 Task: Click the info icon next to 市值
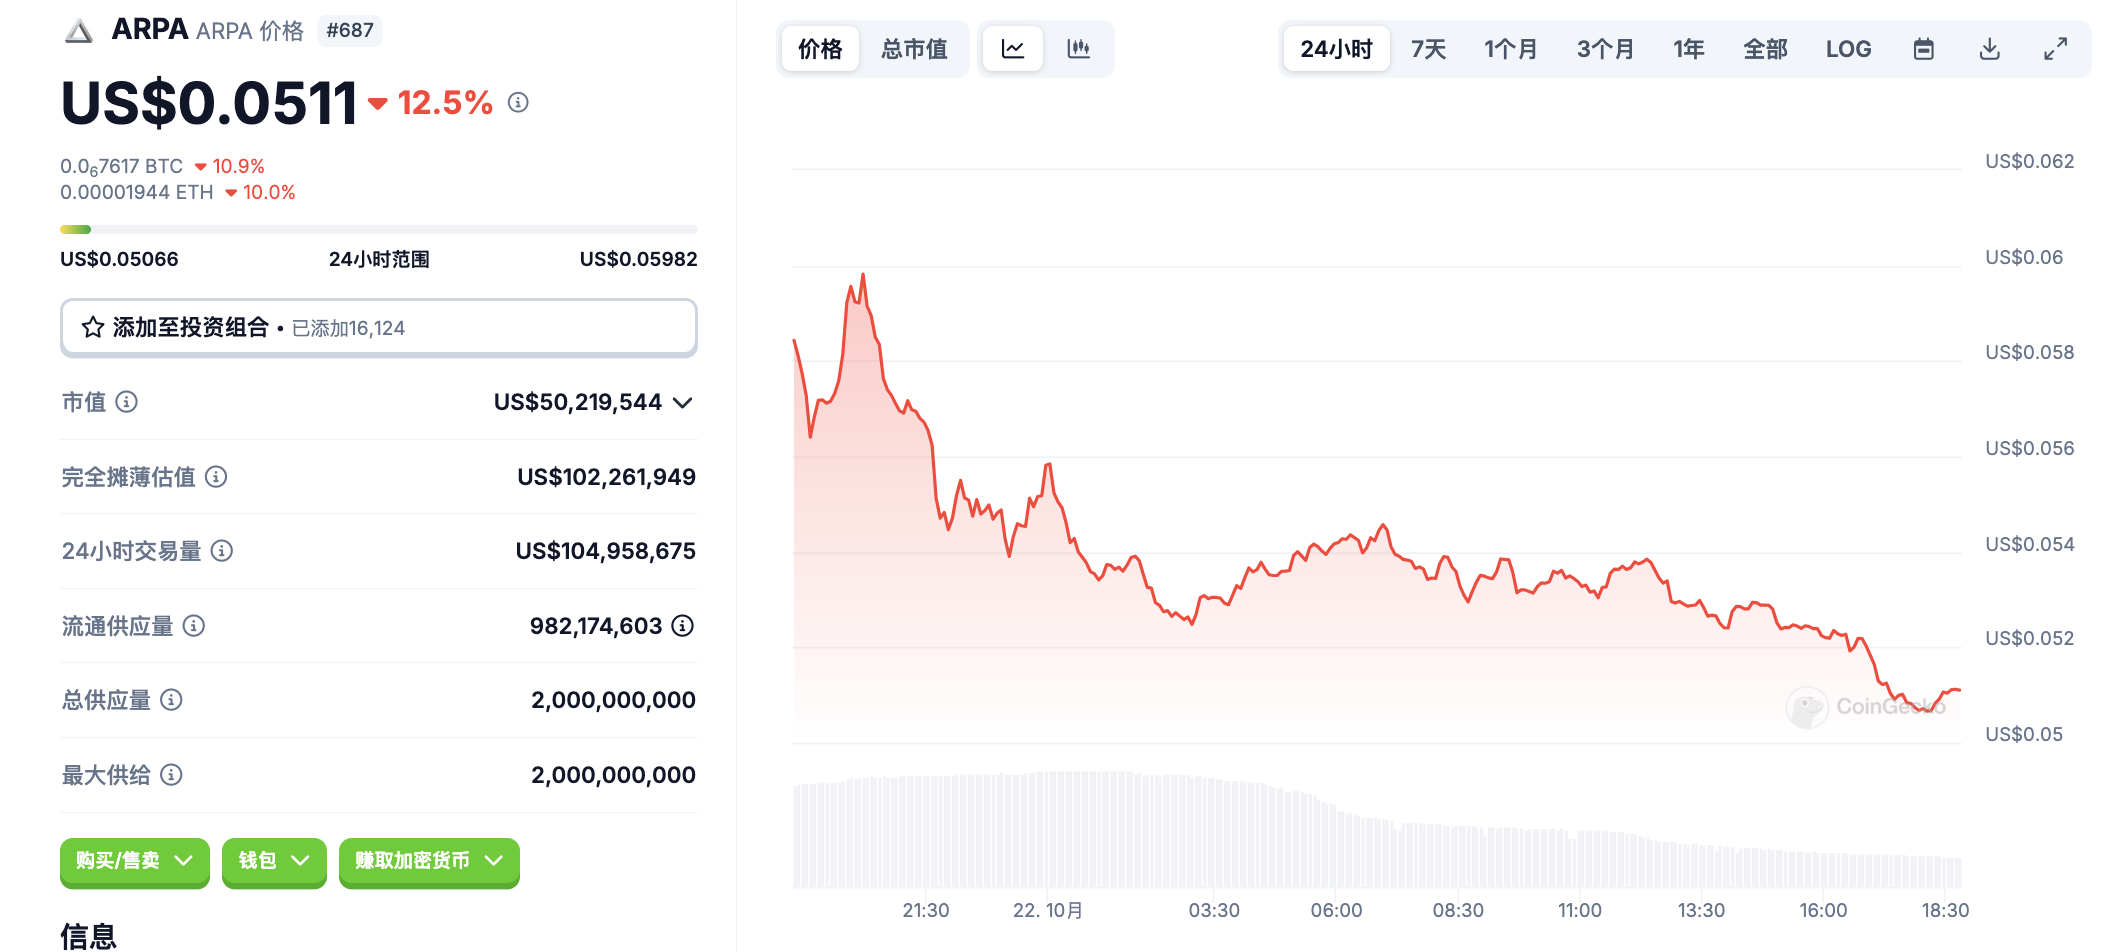tap(127, 402)
